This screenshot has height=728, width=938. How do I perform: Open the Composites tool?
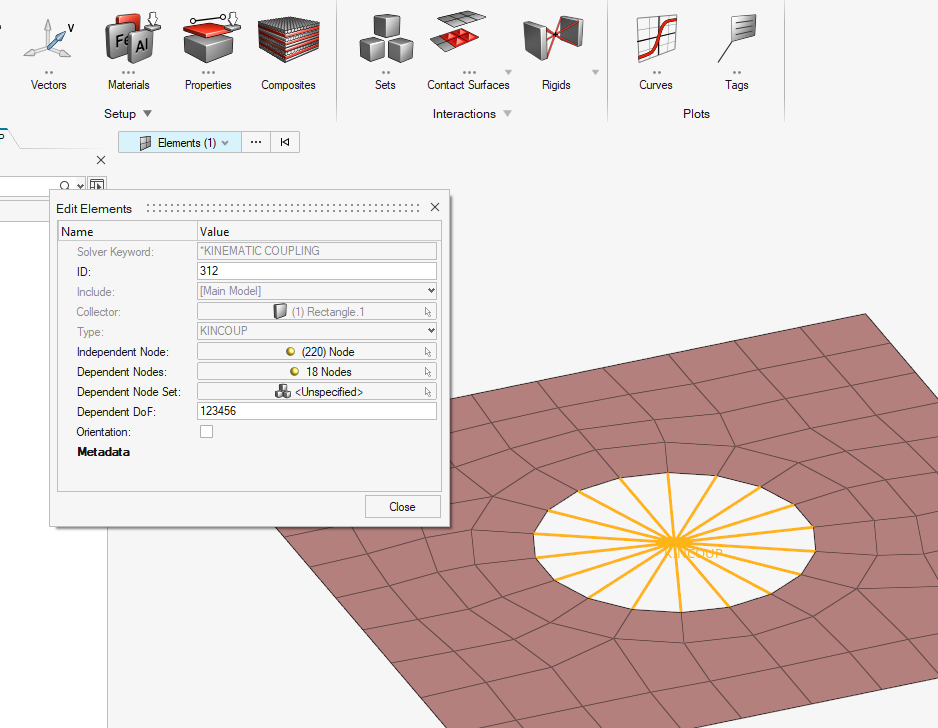(x=288, y=53)
